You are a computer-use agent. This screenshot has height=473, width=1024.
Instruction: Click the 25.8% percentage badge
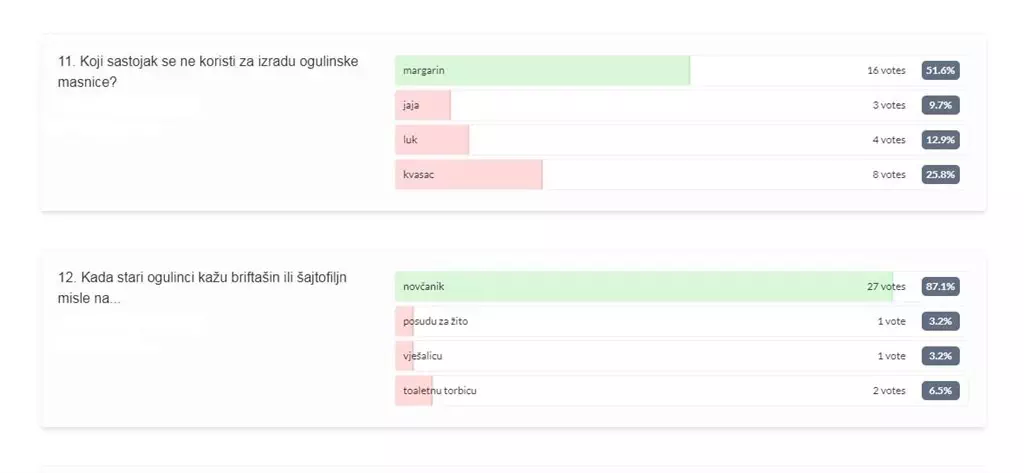click(940, 174)
